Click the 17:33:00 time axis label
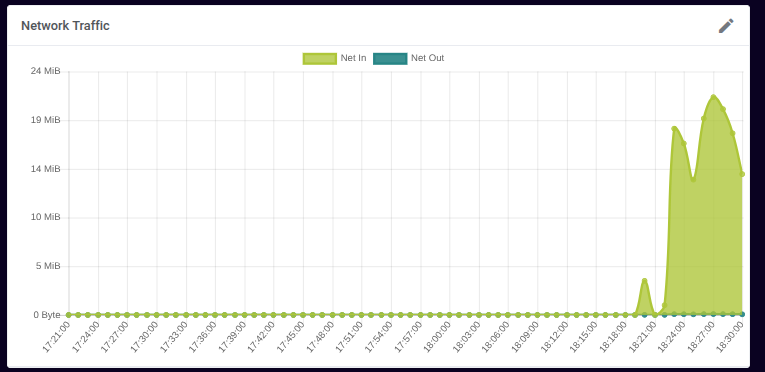This screenshot has height=372, width=765. 173,337
